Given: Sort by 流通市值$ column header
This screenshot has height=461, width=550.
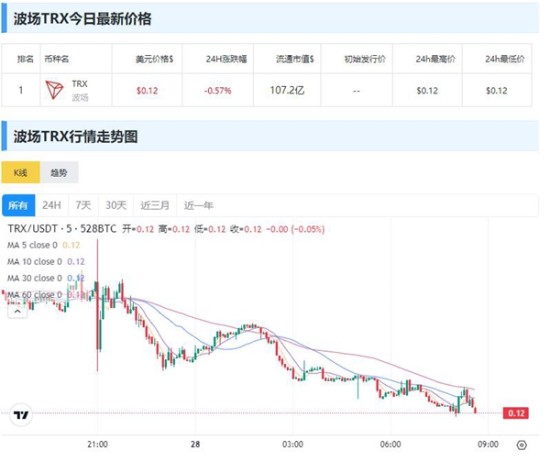Looking at the screenshot, I should [295, 59].
